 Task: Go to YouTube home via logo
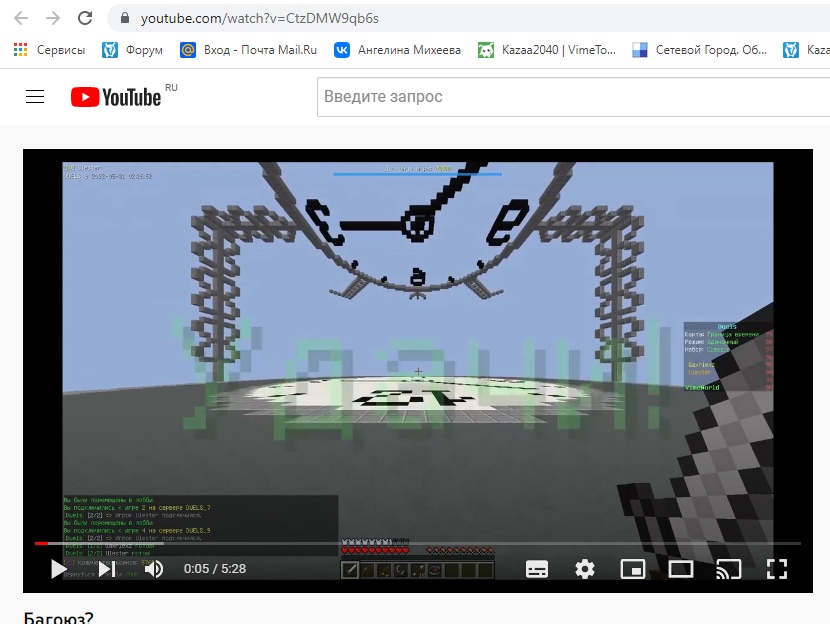[x=116, y=97]
